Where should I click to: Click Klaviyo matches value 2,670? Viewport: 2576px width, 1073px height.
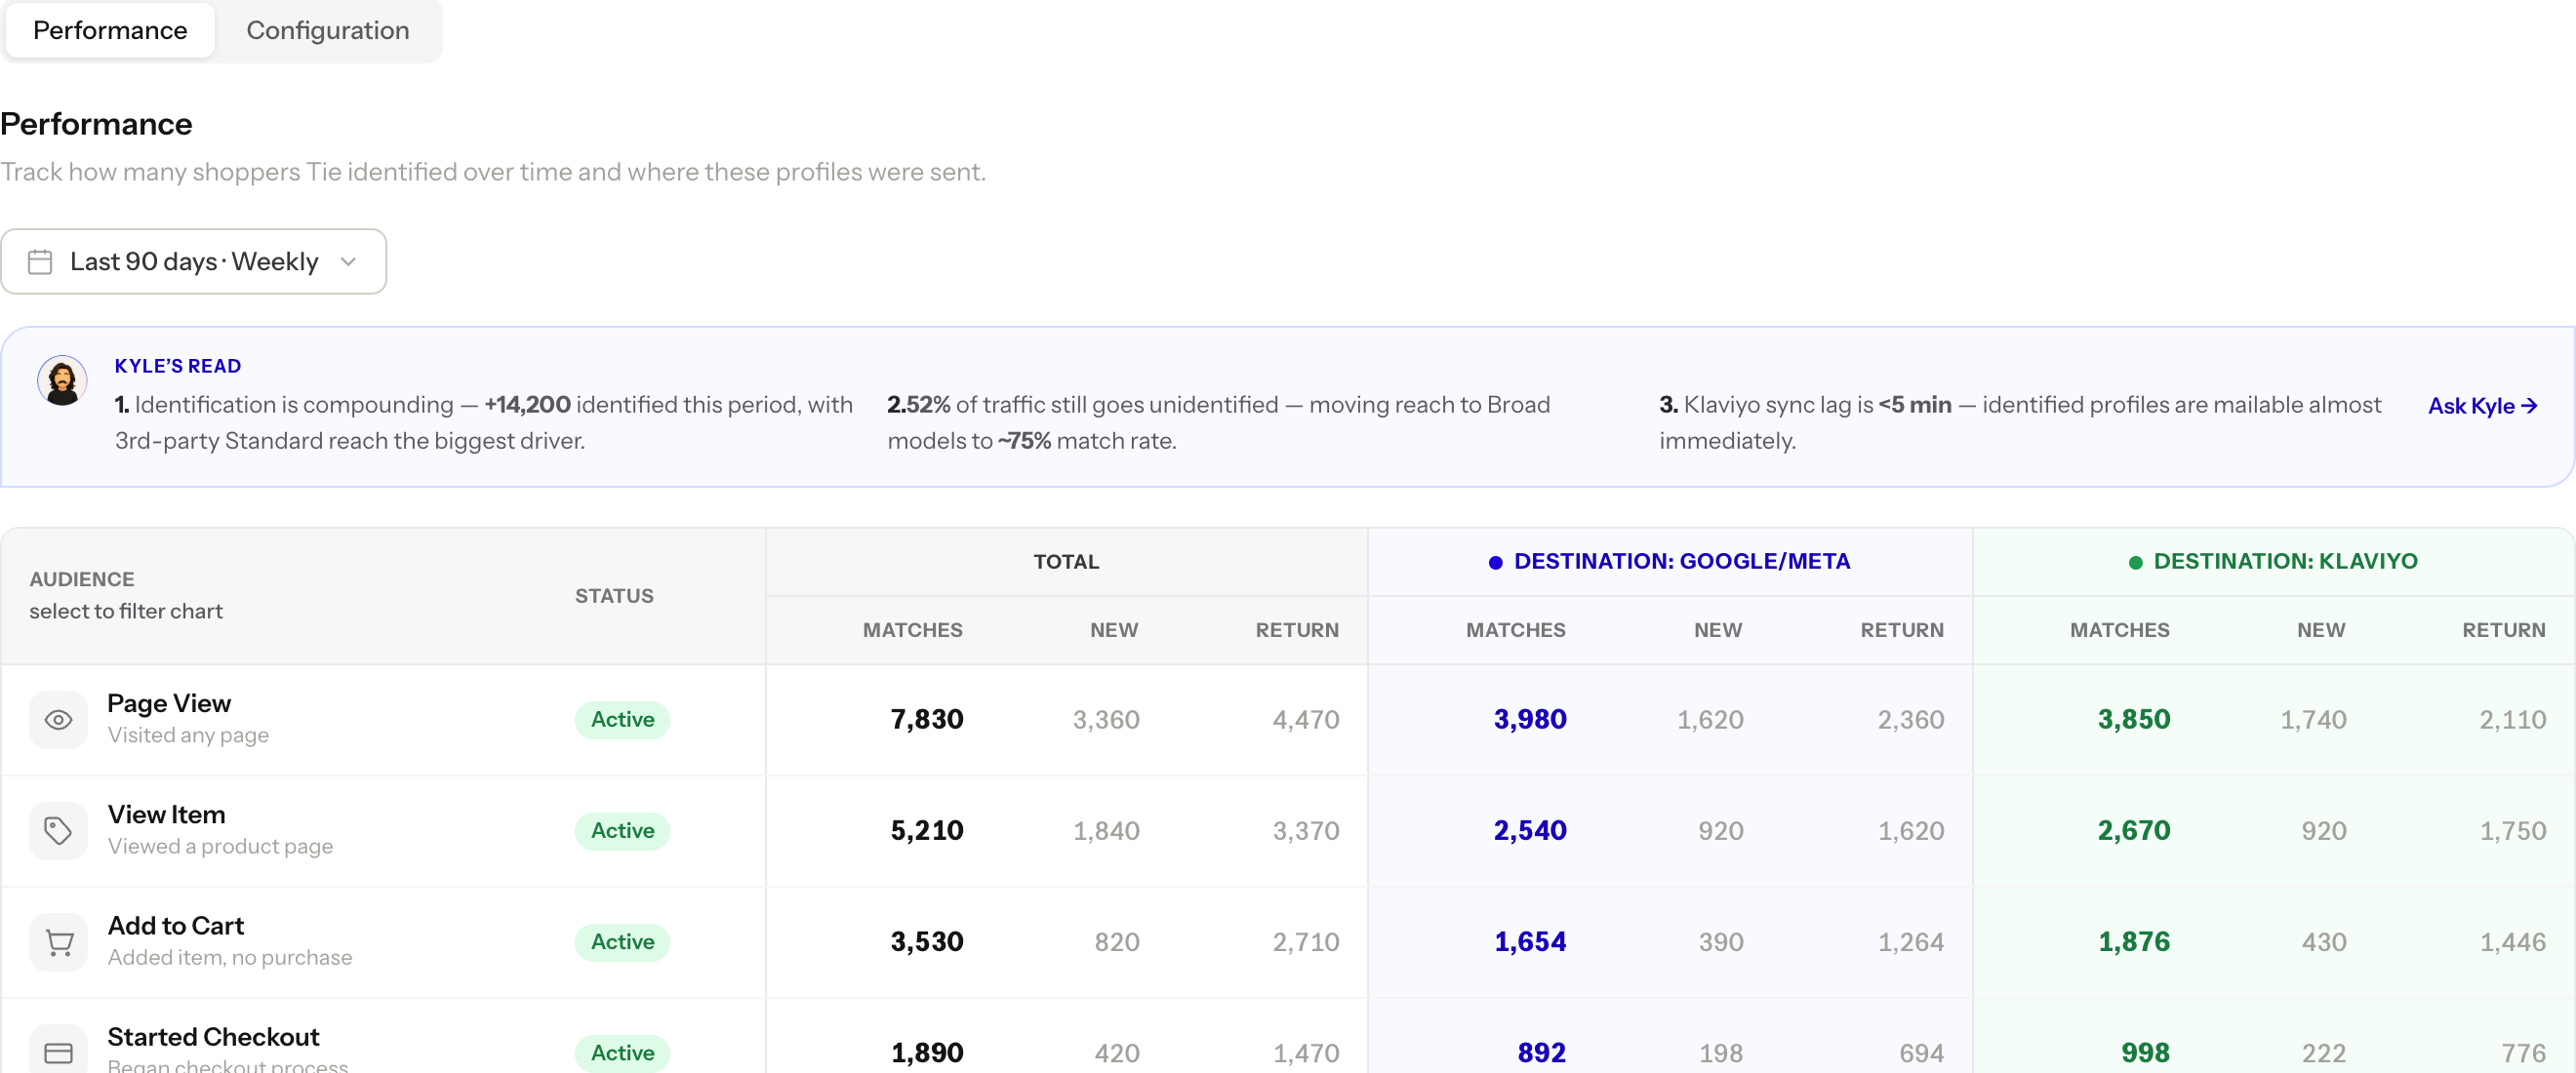(x=2133, y=830)
